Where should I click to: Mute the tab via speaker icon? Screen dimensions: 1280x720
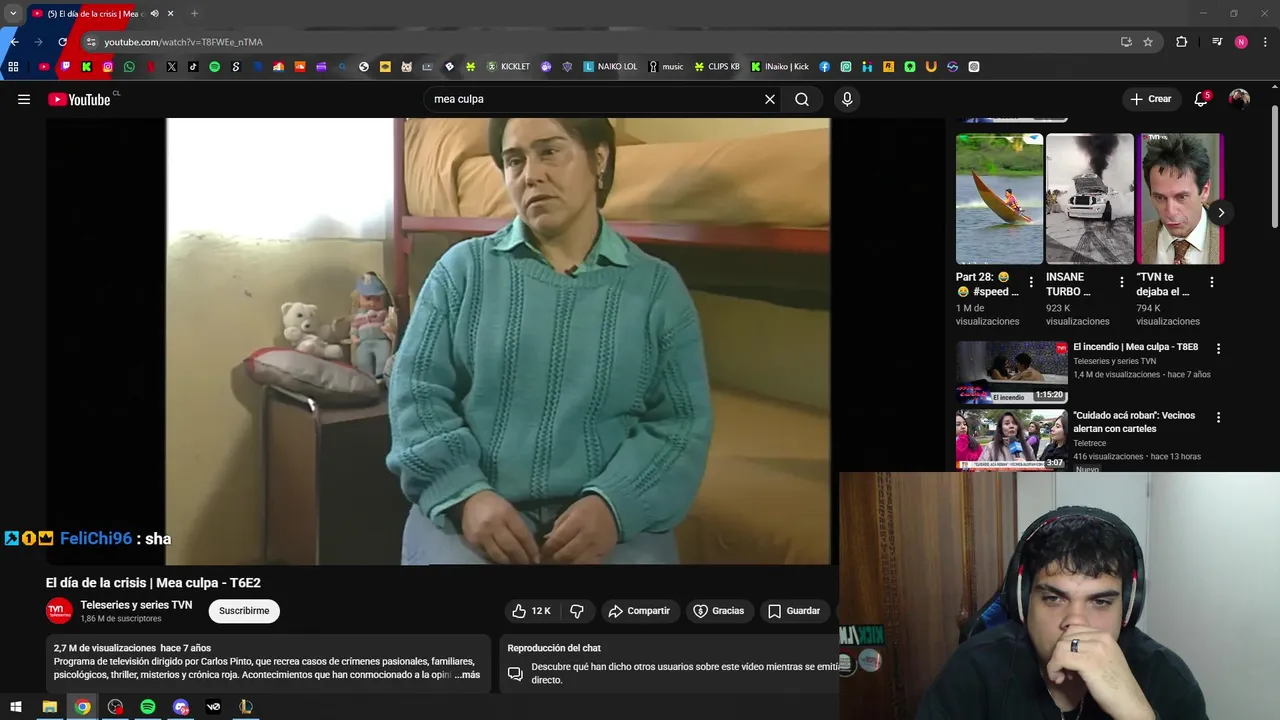[154, 14]
